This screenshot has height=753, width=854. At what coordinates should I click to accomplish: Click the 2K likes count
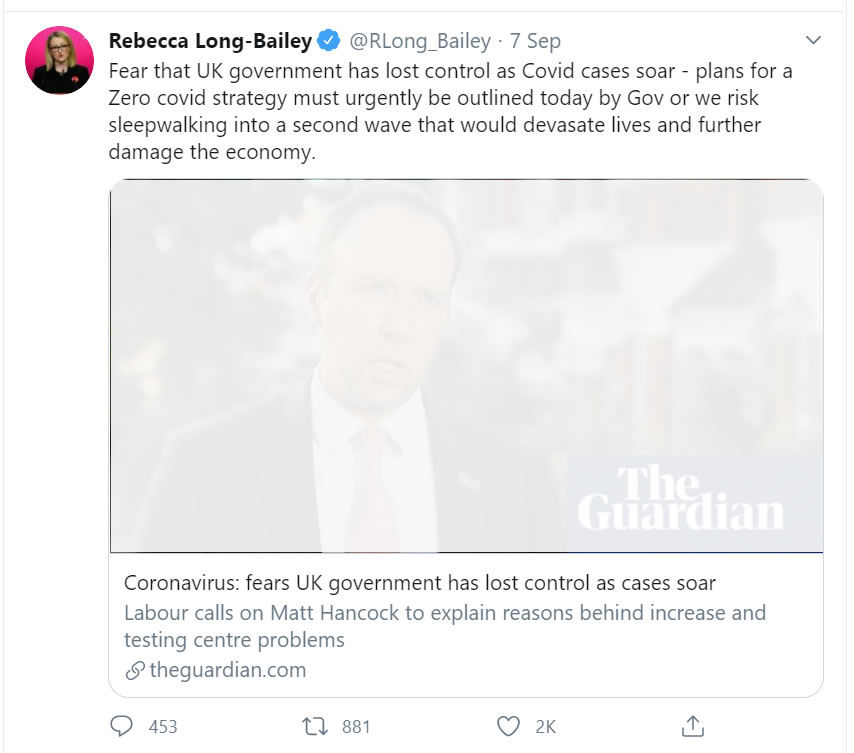547,727
